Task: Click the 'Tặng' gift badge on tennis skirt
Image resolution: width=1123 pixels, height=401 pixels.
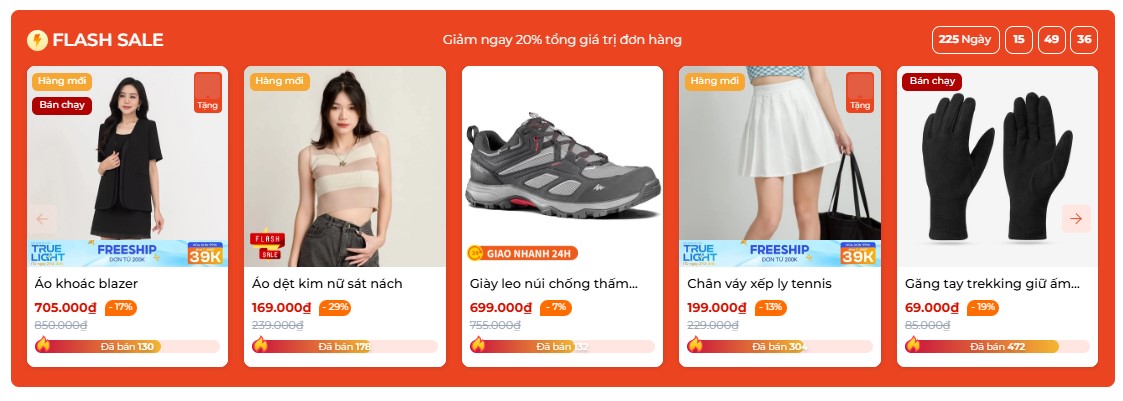Action: tap(860, 92)
